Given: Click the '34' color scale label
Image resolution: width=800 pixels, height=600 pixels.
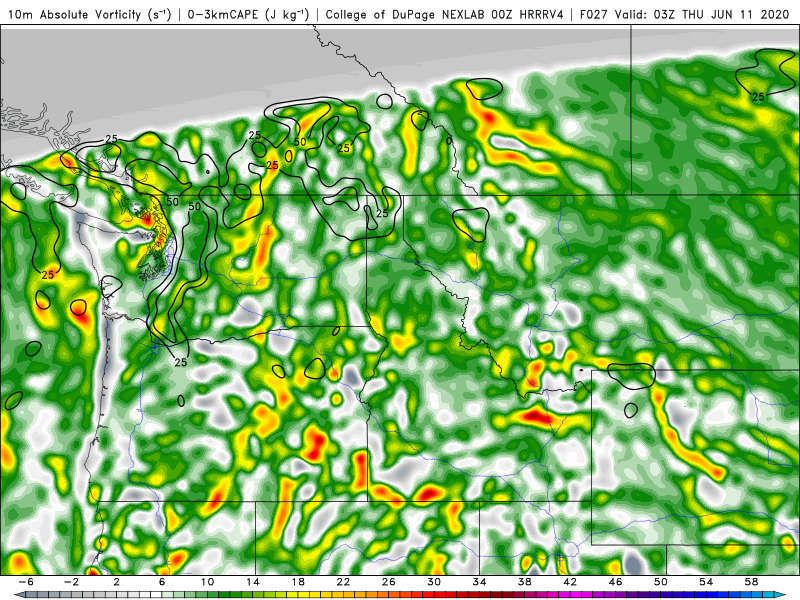Looking at the screenshot, I should (x=479, y=582).
